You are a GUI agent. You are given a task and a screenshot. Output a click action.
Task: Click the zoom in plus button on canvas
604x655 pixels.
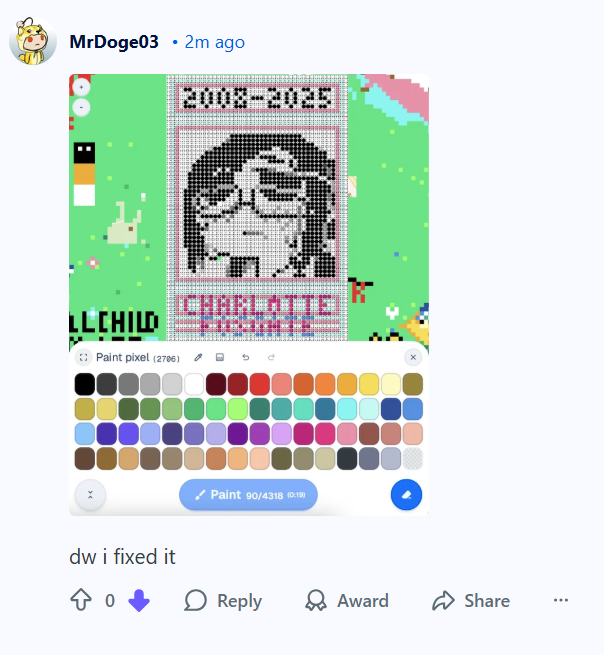click(81, 87)
